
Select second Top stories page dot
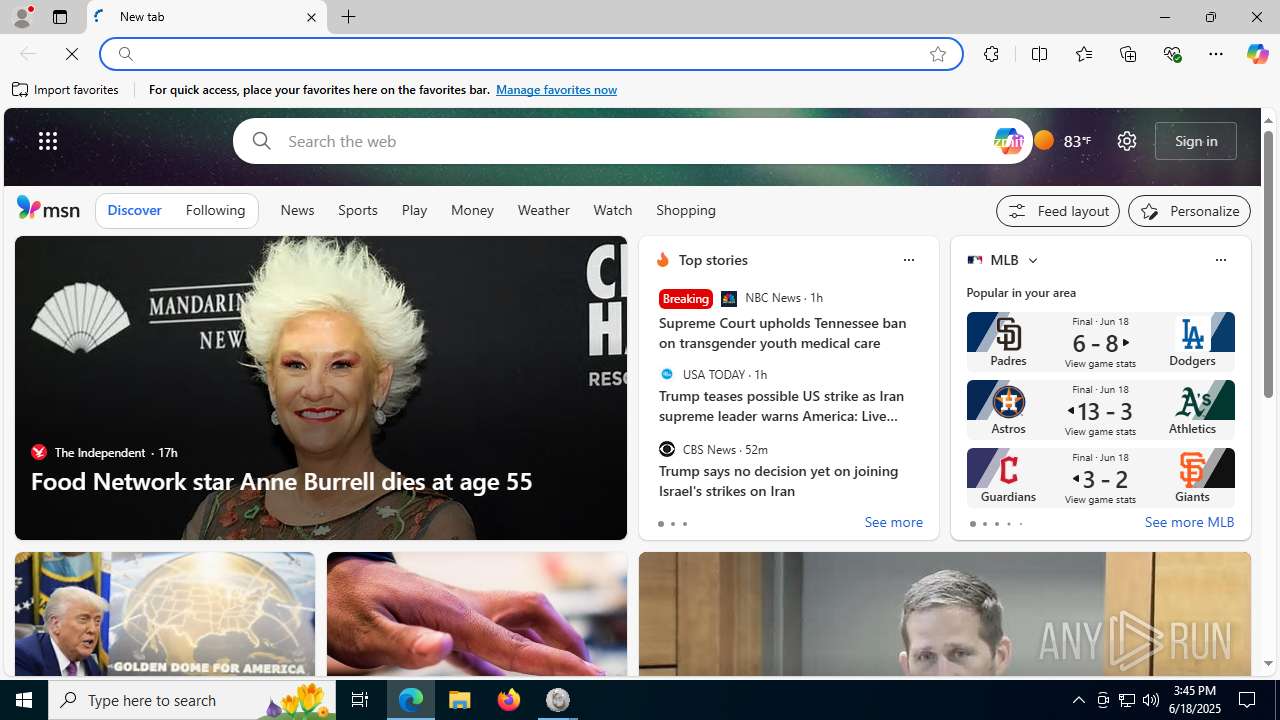672,524
